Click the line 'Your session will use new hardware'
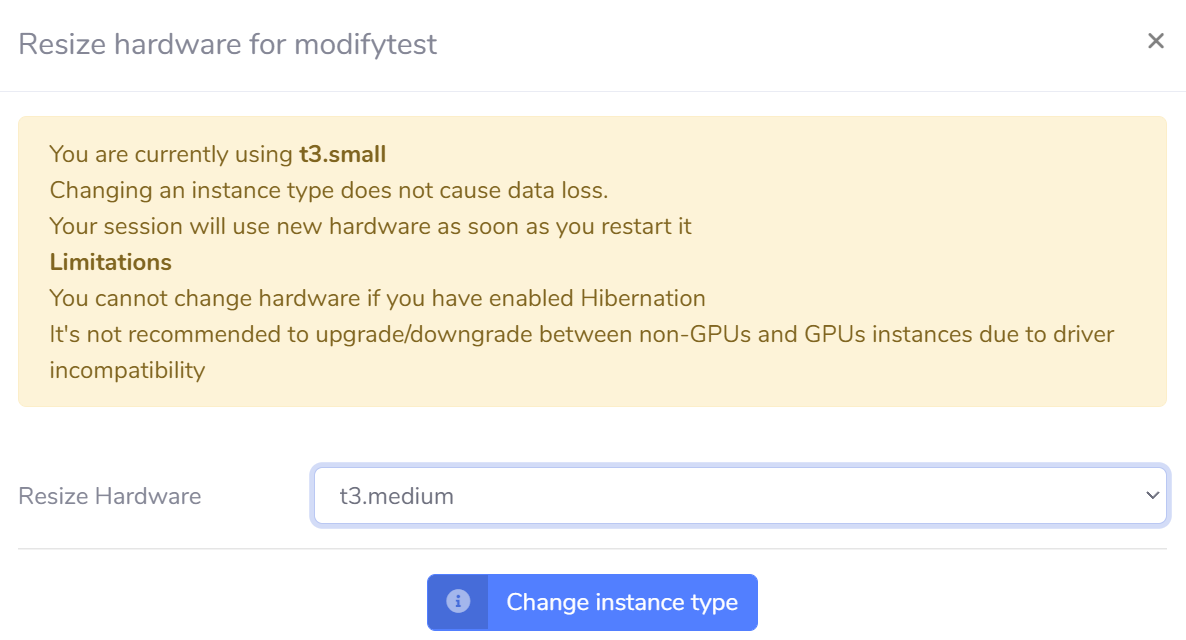 tap(370, 226)
